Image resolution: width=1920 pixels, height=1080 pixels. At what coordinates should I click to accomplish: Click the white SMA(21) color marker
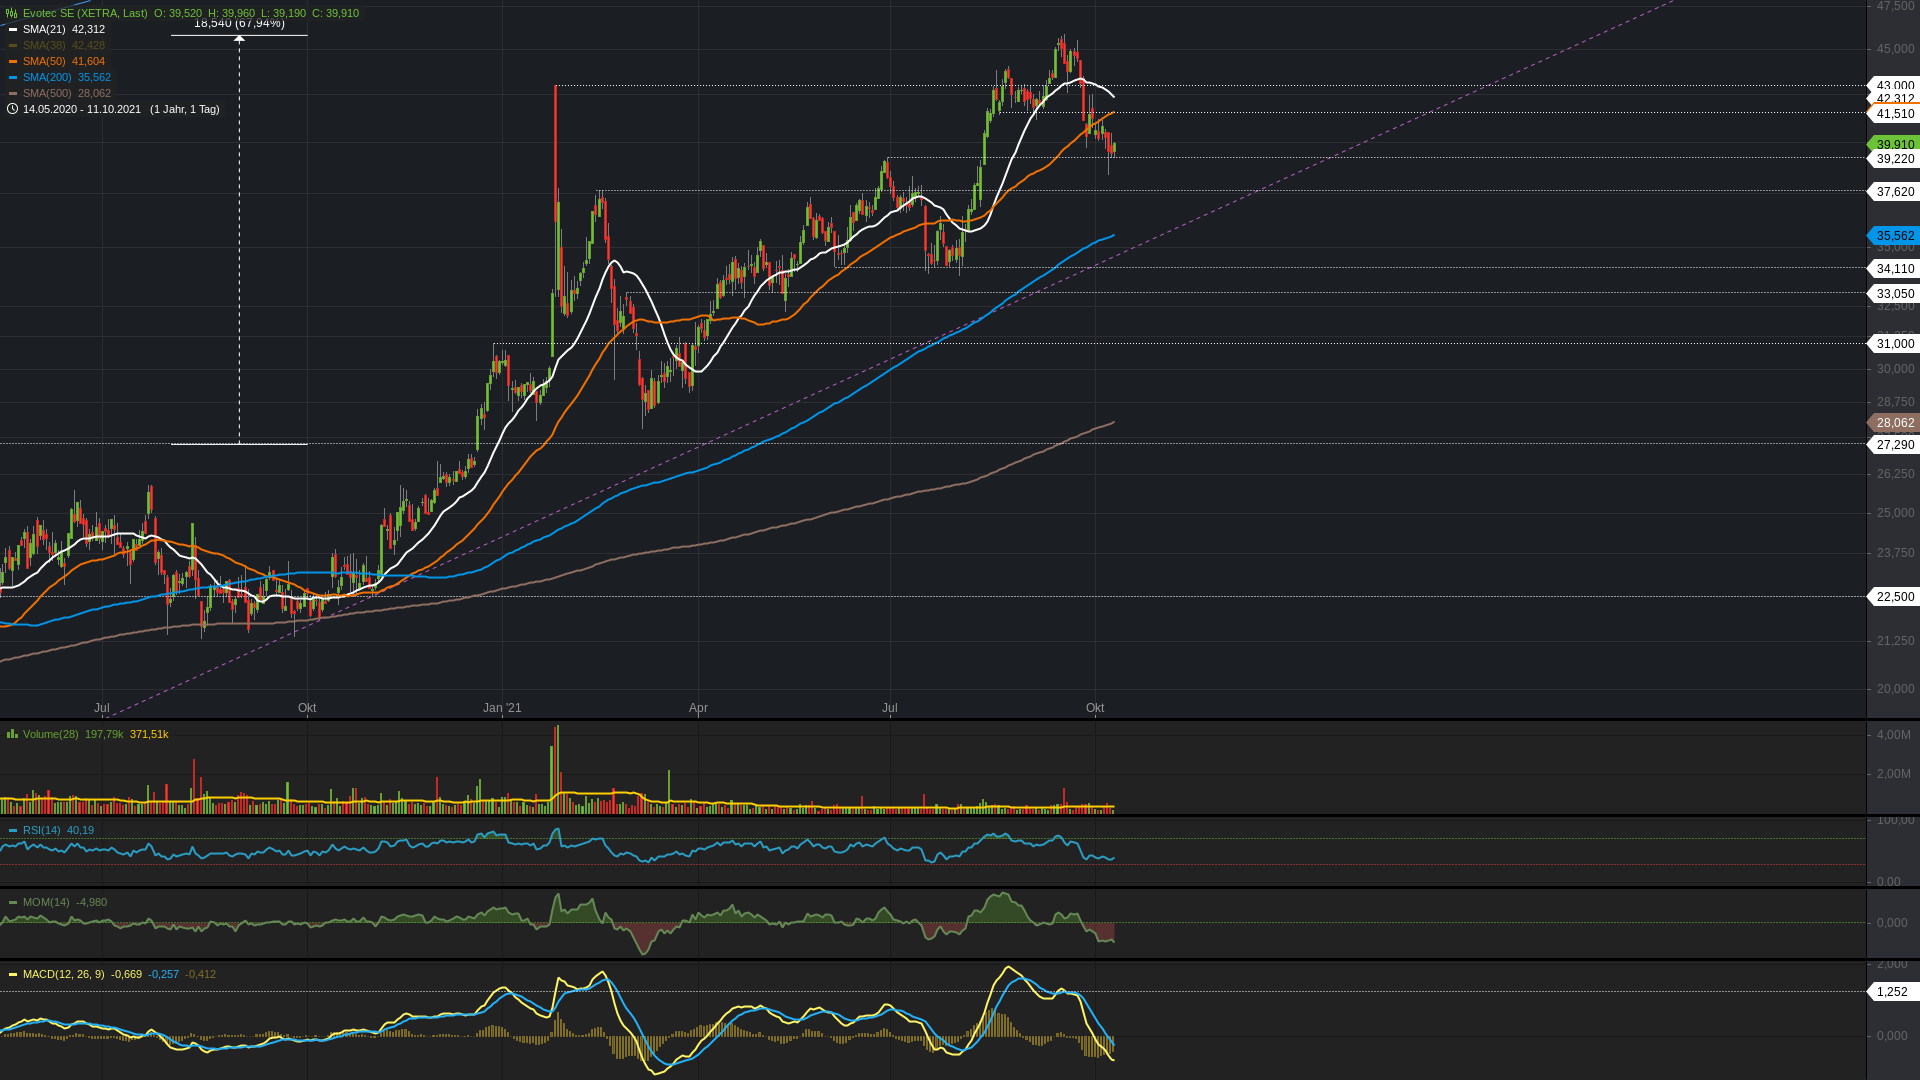13,29
